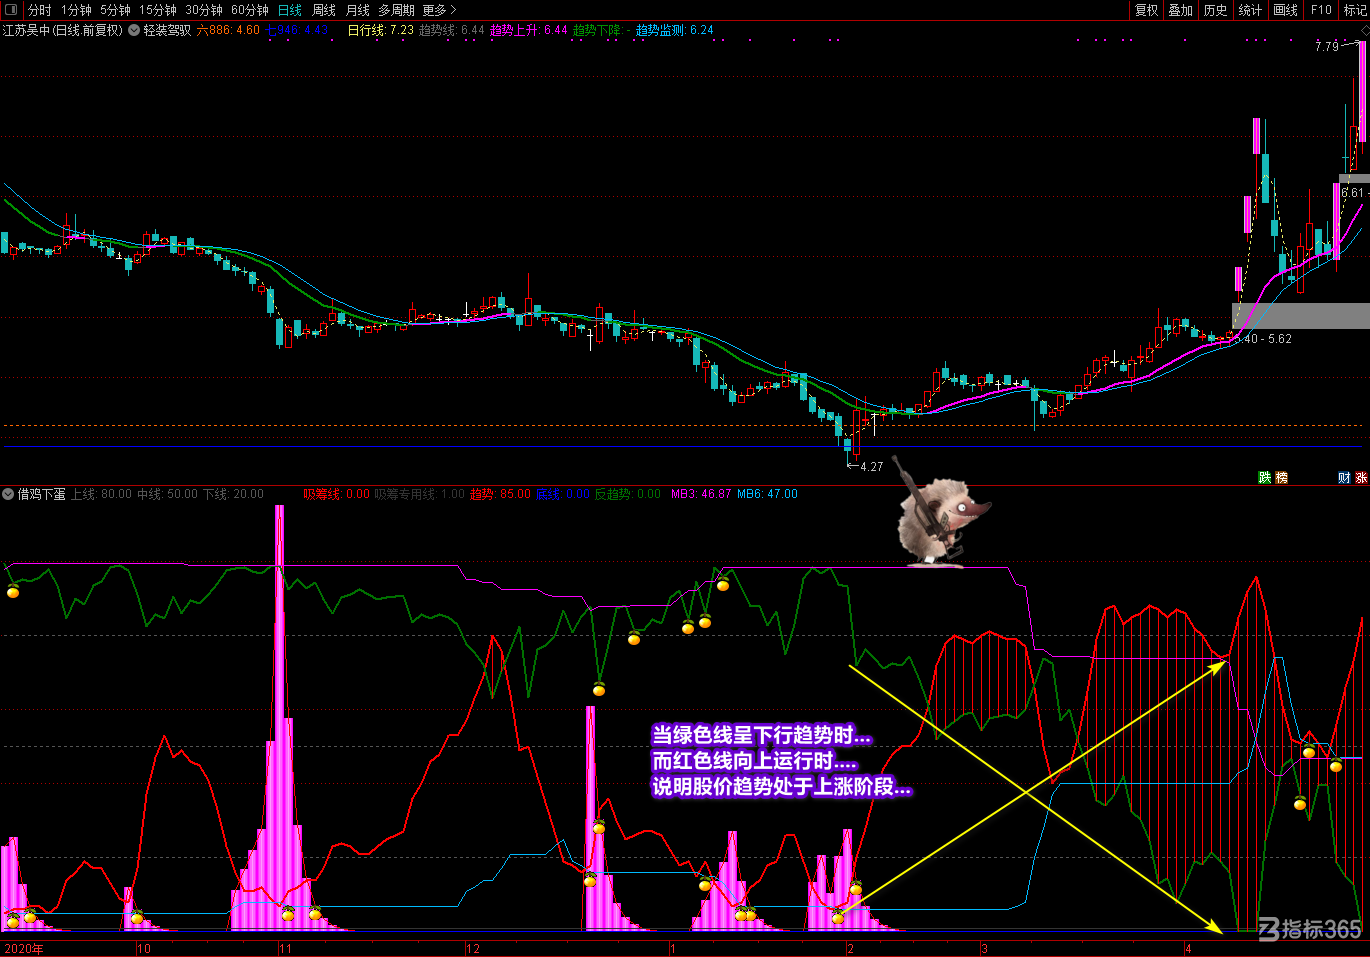Image resolution: width=1370 pixels, height=957 pixels.
Task: Expand the 更多 periods menu
Action: coord(439,10)
